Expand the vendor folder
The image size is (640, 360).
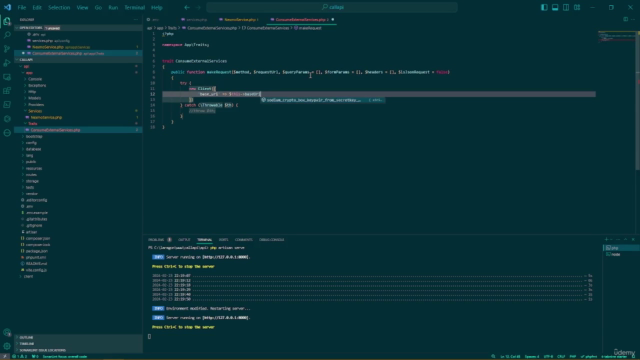click(x=31, y=193)
